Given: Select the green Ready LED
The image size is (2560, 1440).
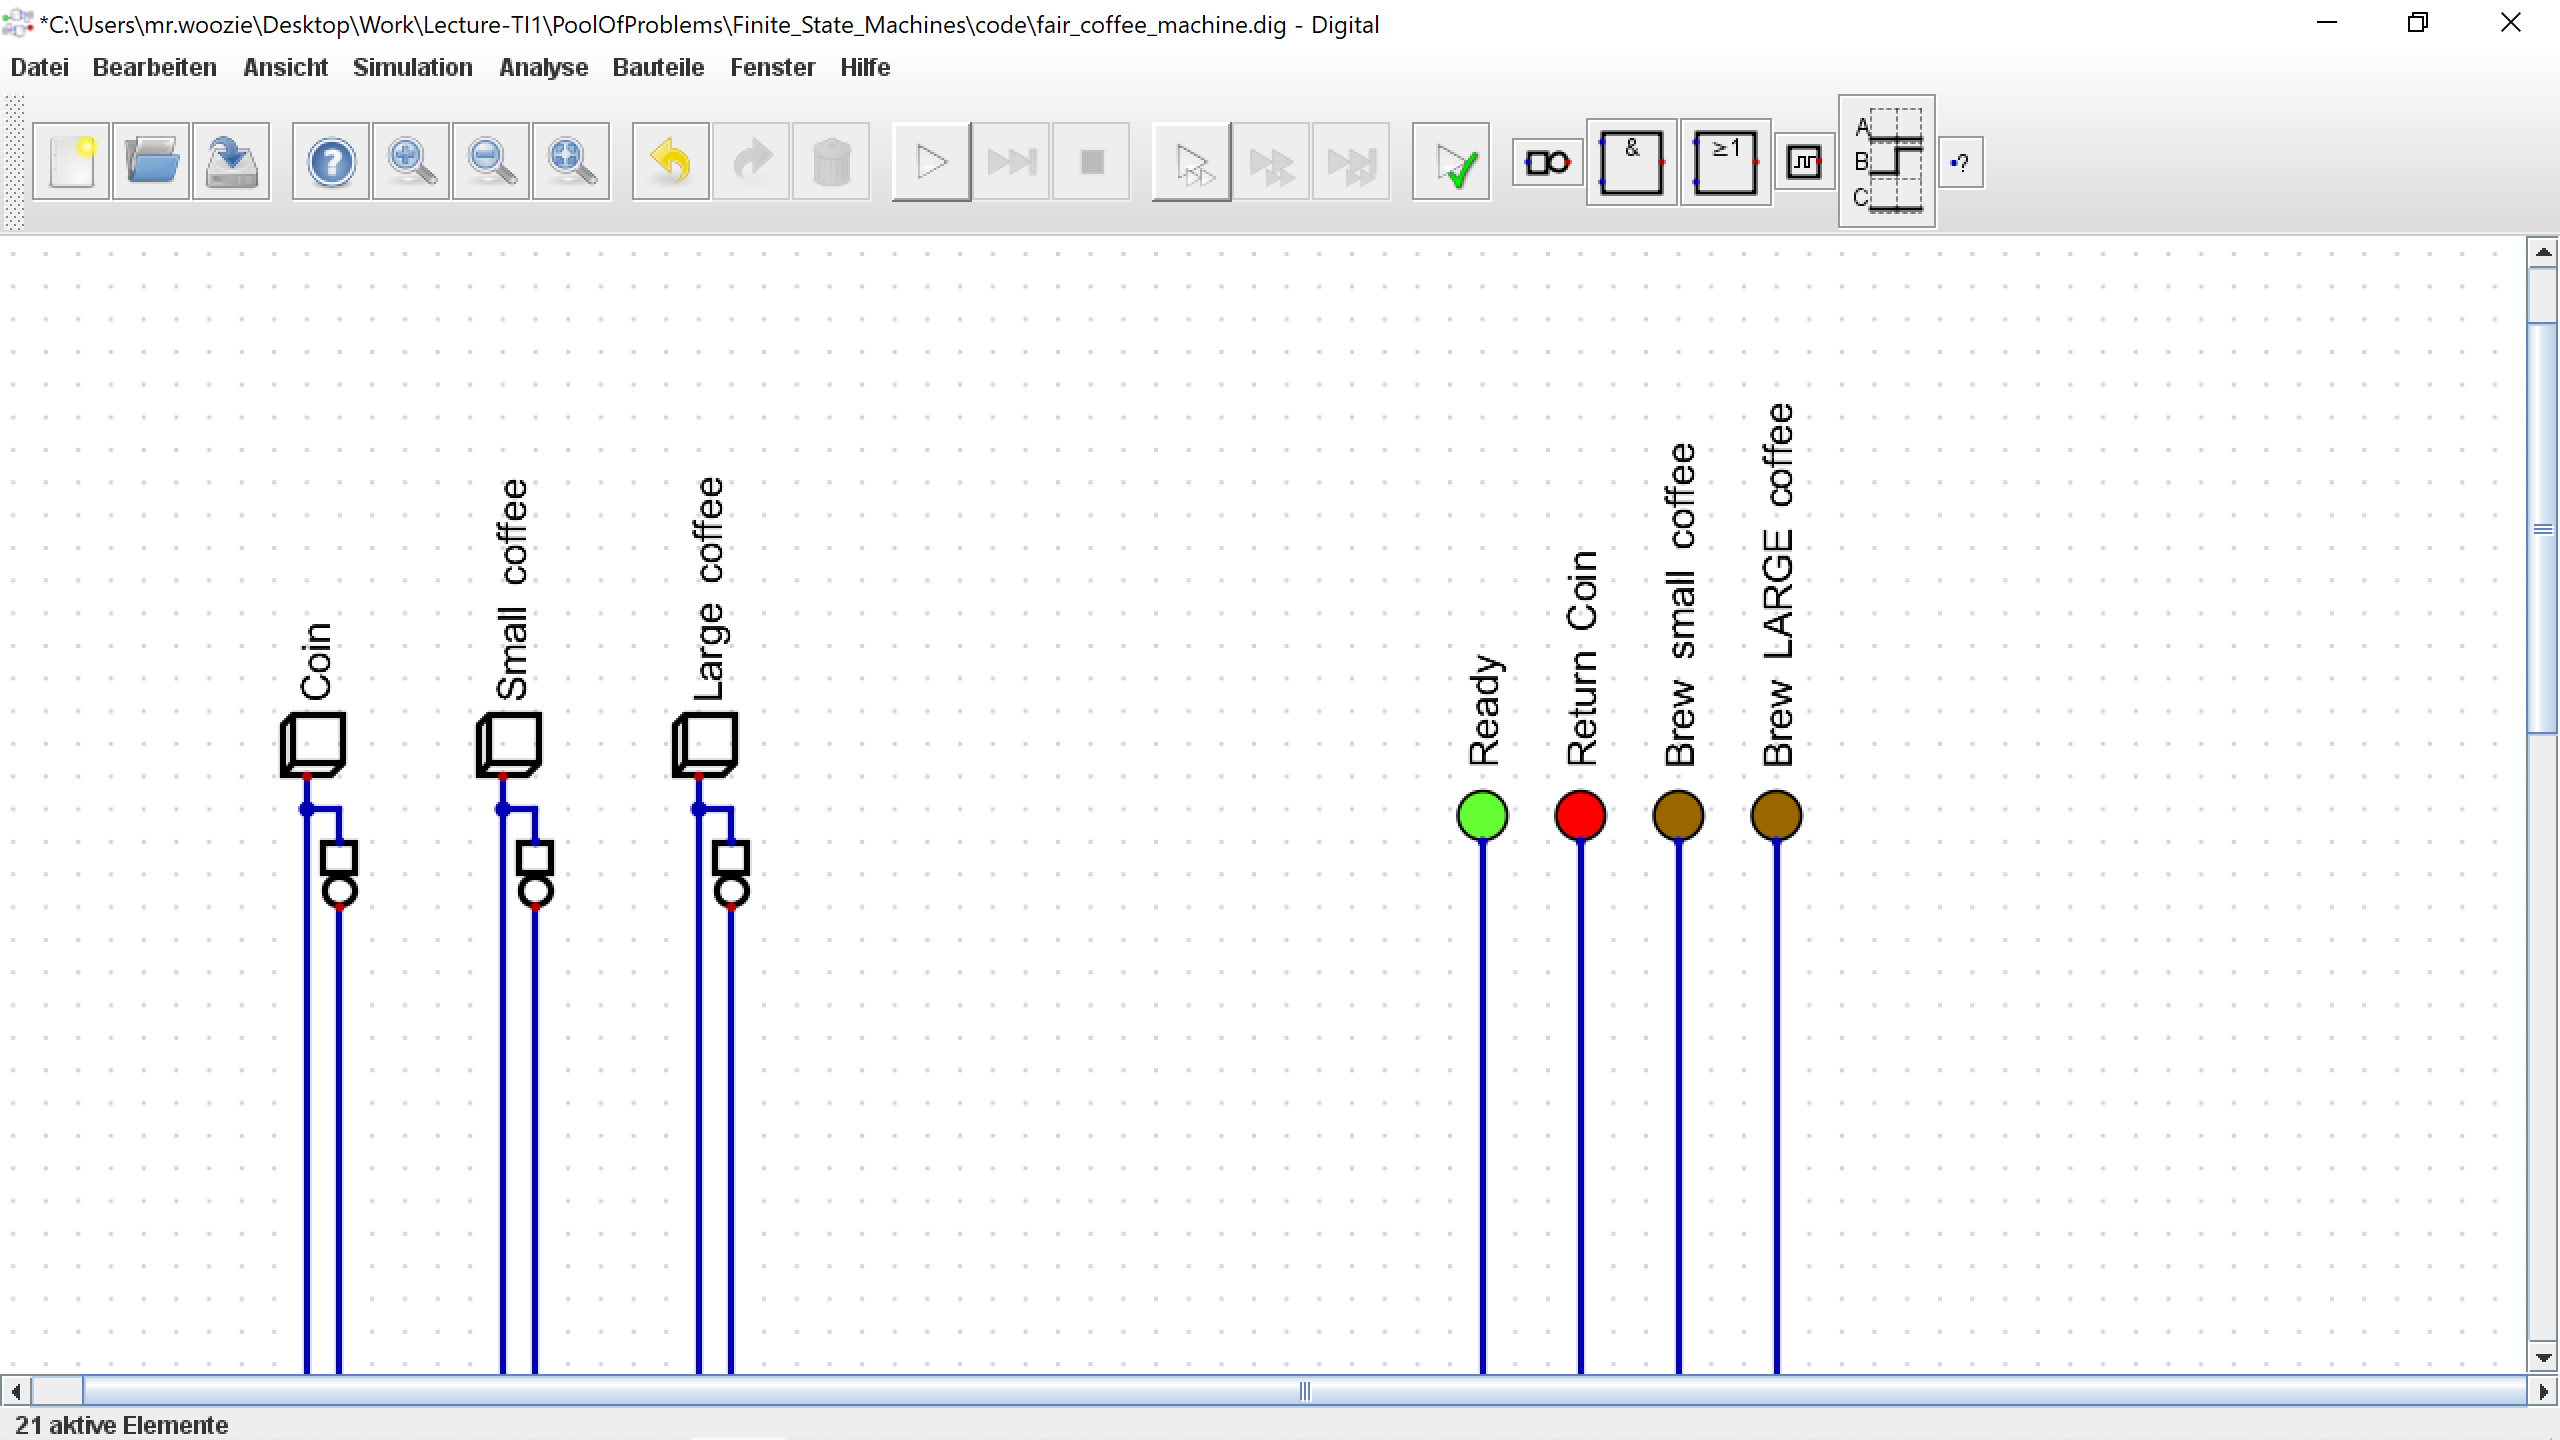Looking at the screenshot, I should (x=1482, y=815).
